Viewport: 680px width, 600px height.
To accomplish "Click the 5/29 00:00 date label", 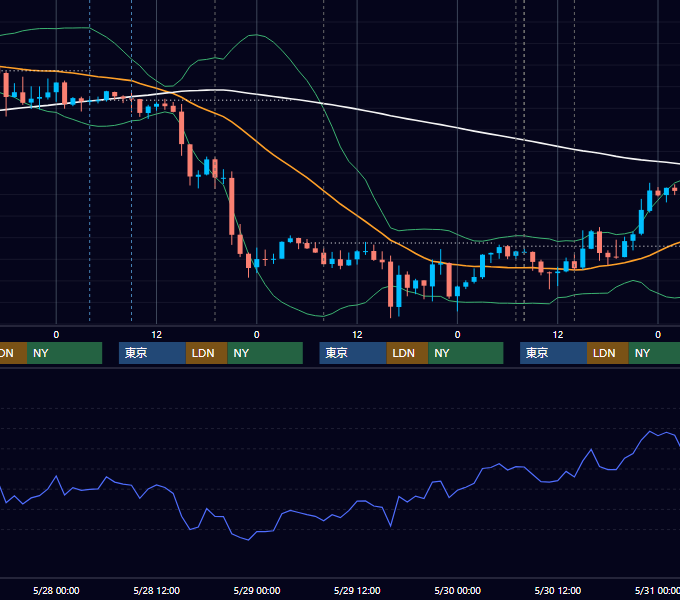I will point(257,590).
